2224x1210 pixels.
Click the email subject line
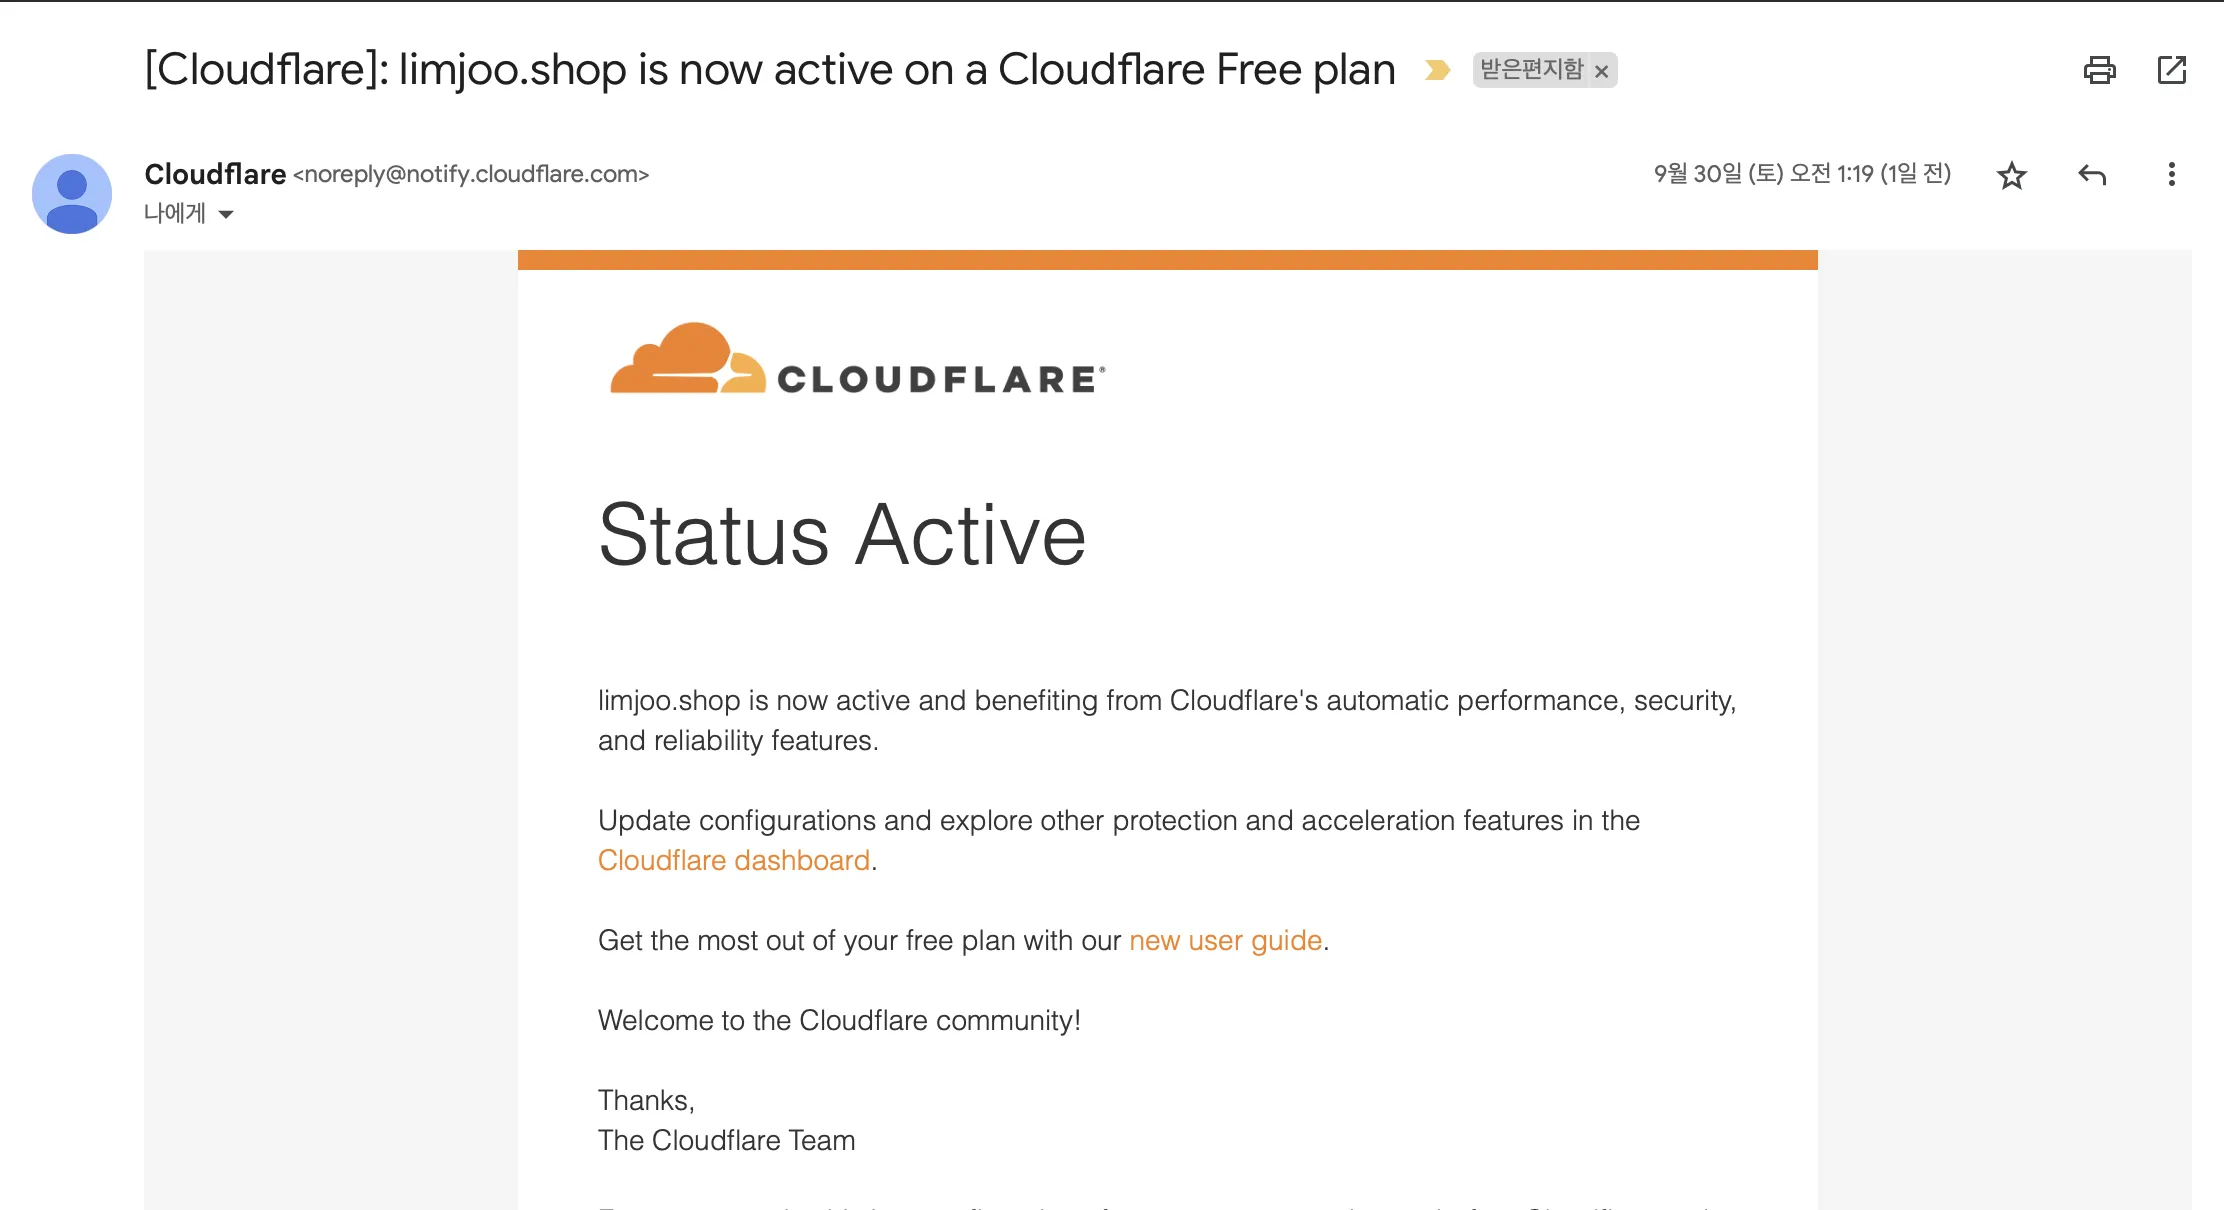(x=770, y=70)
